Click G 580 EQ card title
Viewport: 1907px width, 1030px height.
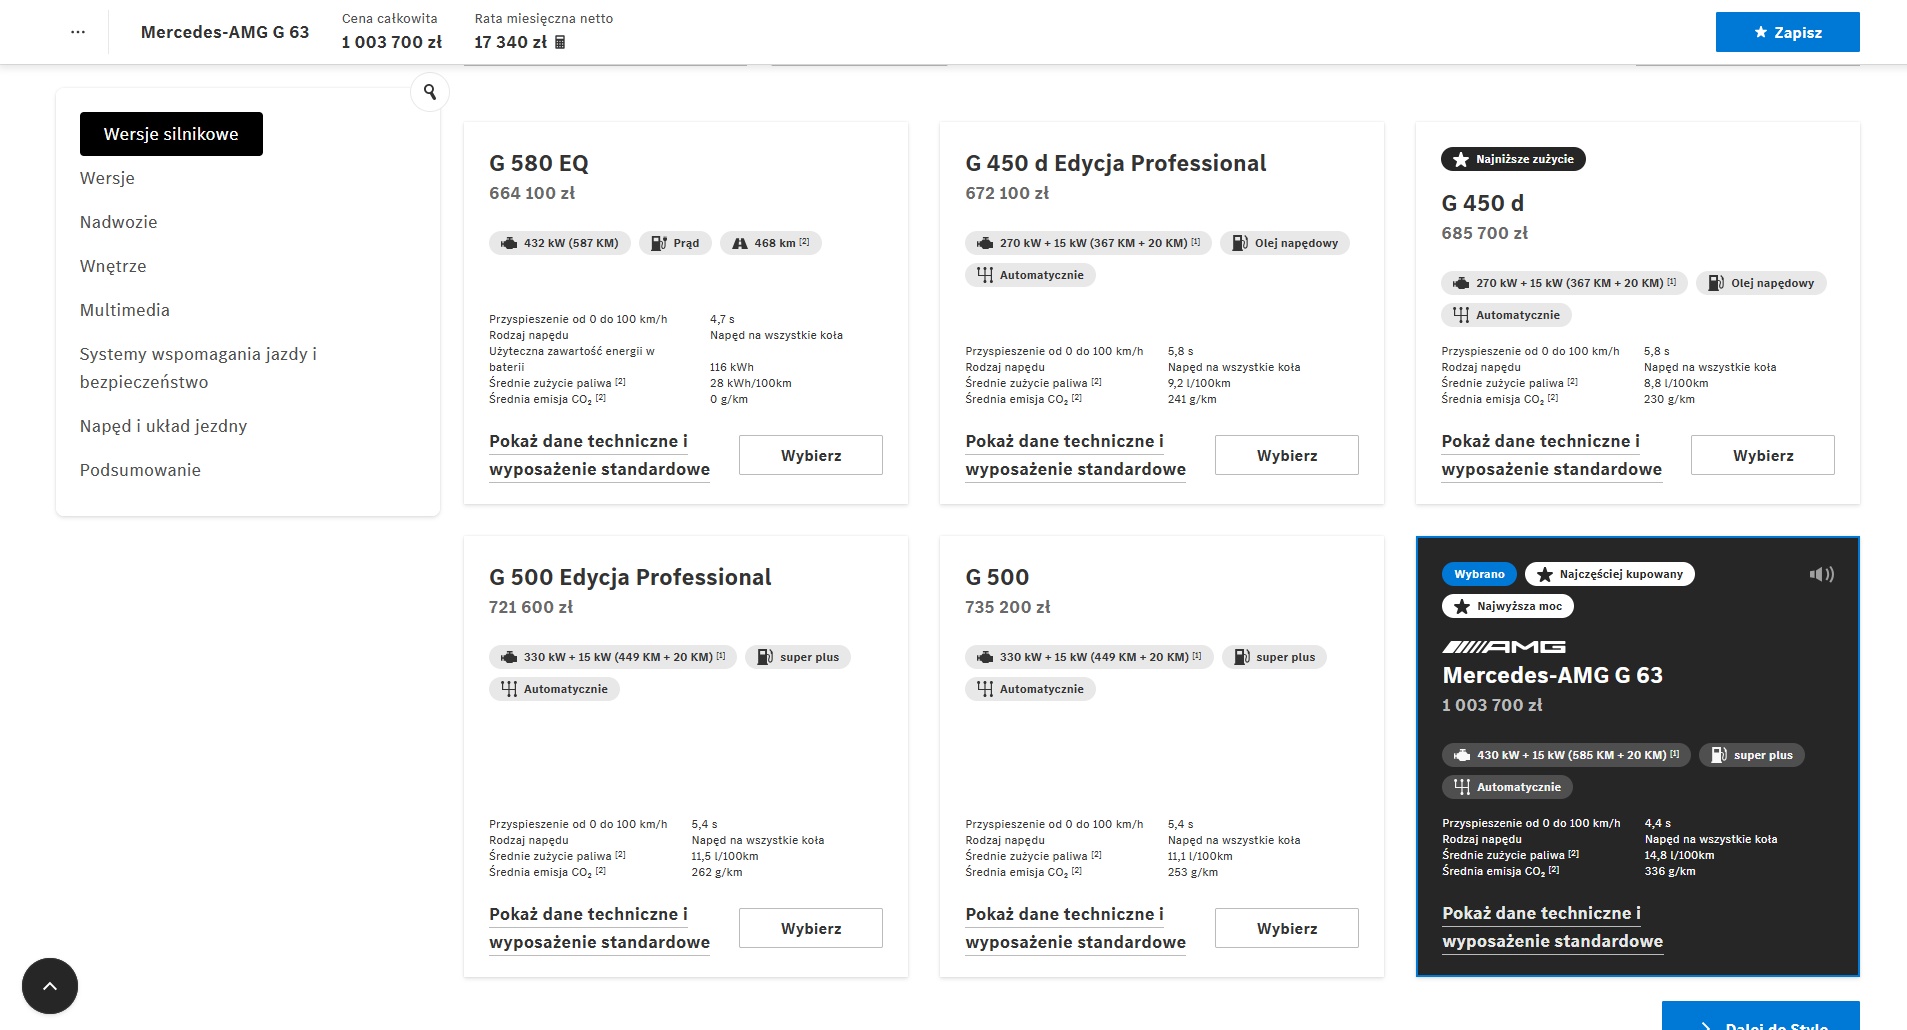click(539, 163)
